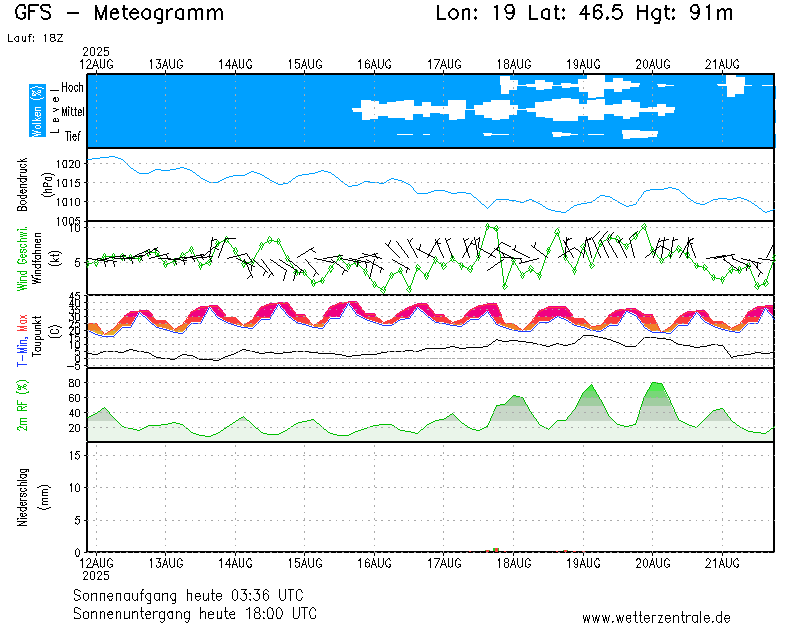Click the 'Hoch' cloud level label
This screenshot has width=800, height=625.
pos(72,87)
